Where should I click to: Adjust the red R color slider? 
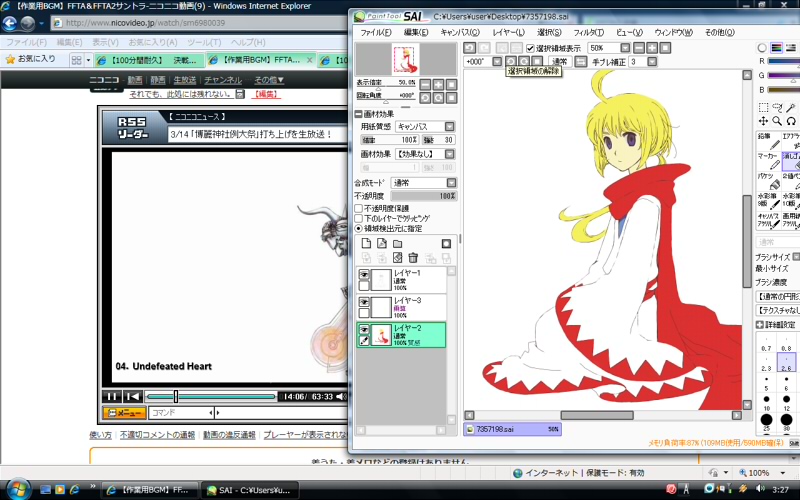coord(784,61)
